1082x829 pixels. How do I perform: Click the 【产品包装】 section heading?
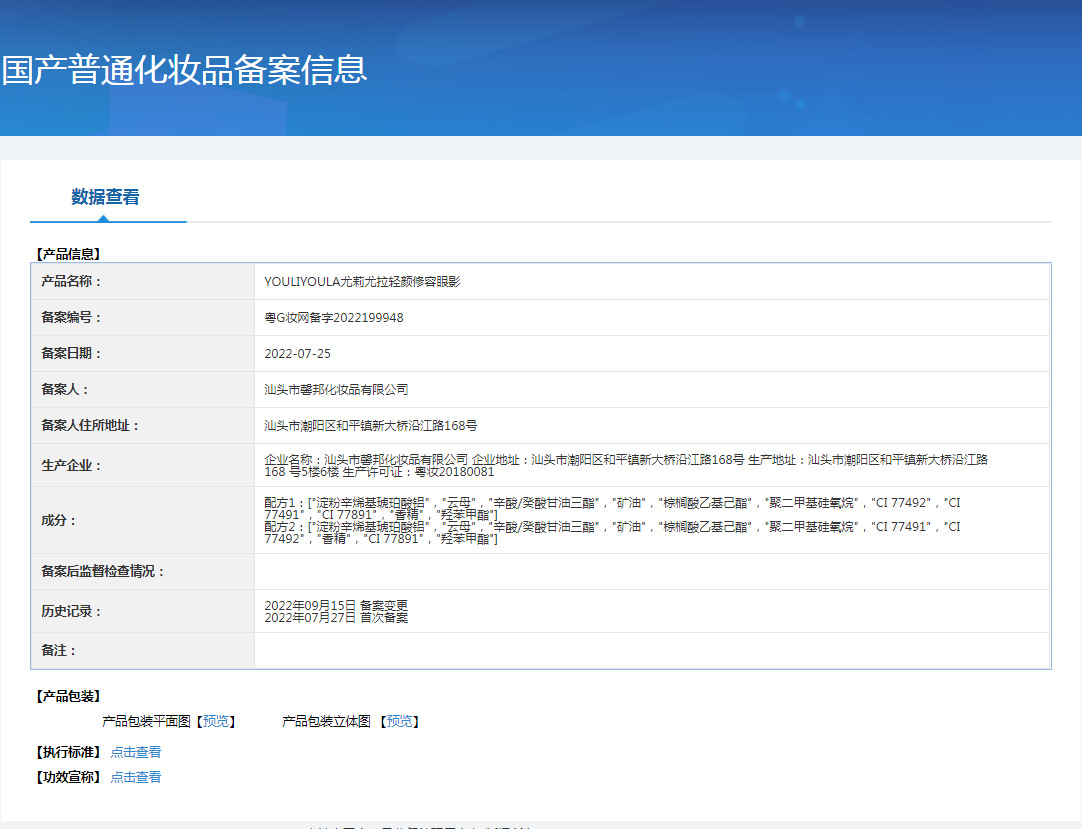click(x=68, y=696)
